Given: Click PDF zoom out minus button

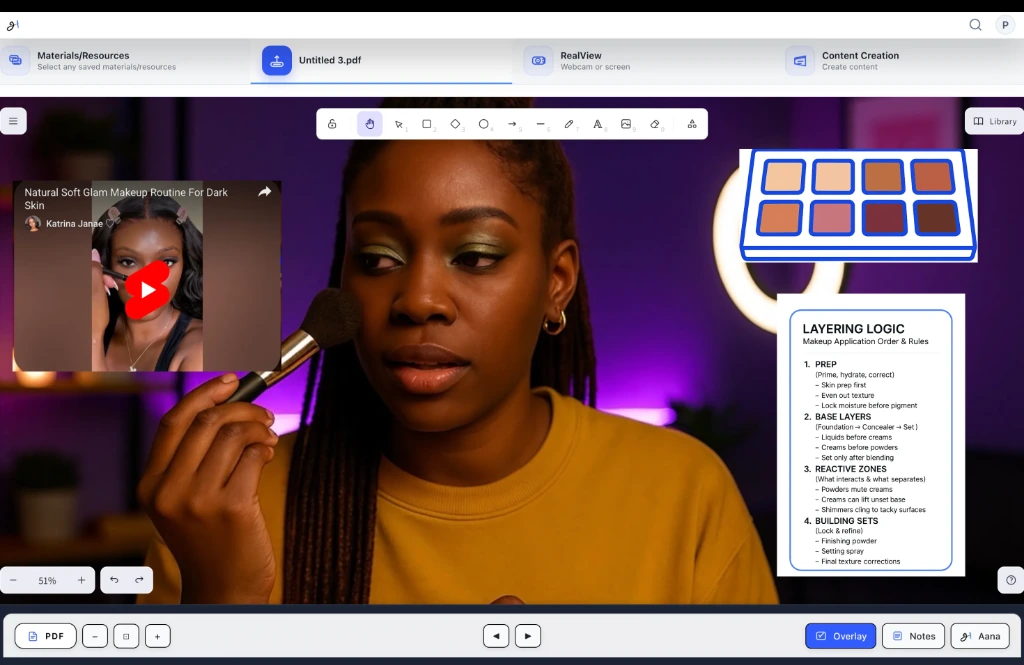Looking at the screenshot, I should pos(95,636).
